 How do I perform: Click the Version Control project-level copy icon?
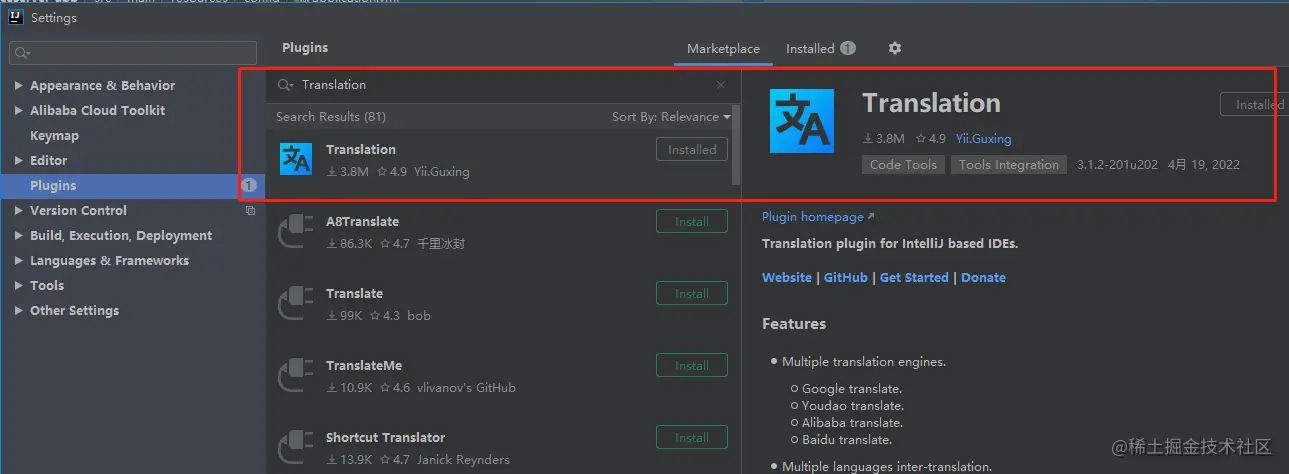pyautogui.click(x=250, y=211)
